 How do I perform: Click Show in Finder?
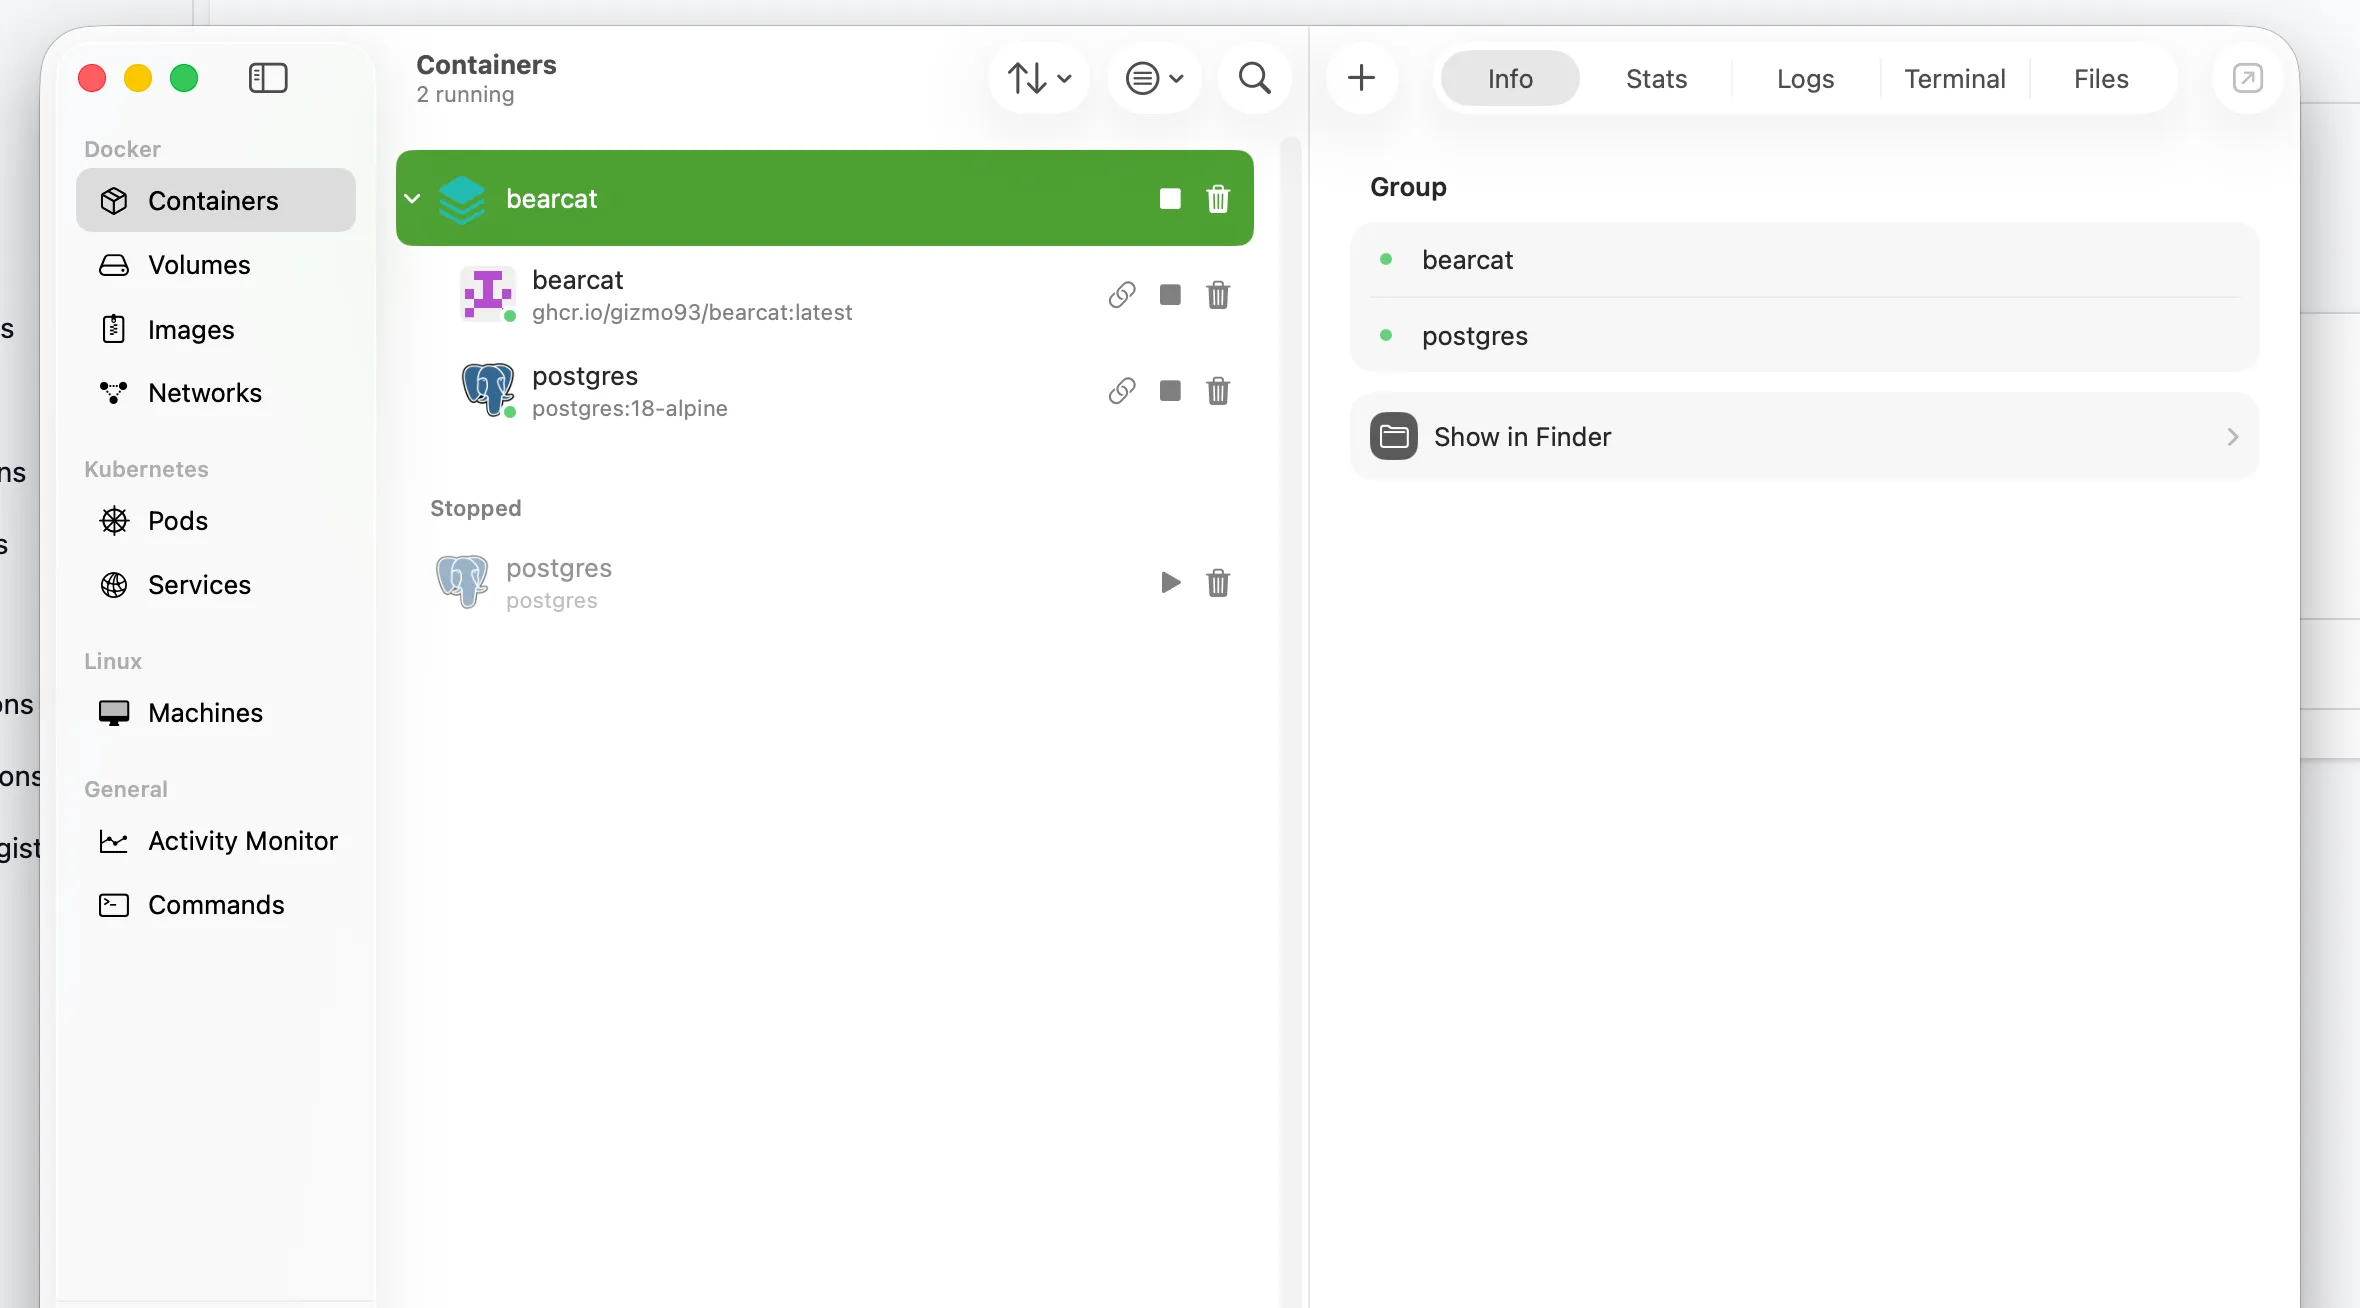(1804, 436)
